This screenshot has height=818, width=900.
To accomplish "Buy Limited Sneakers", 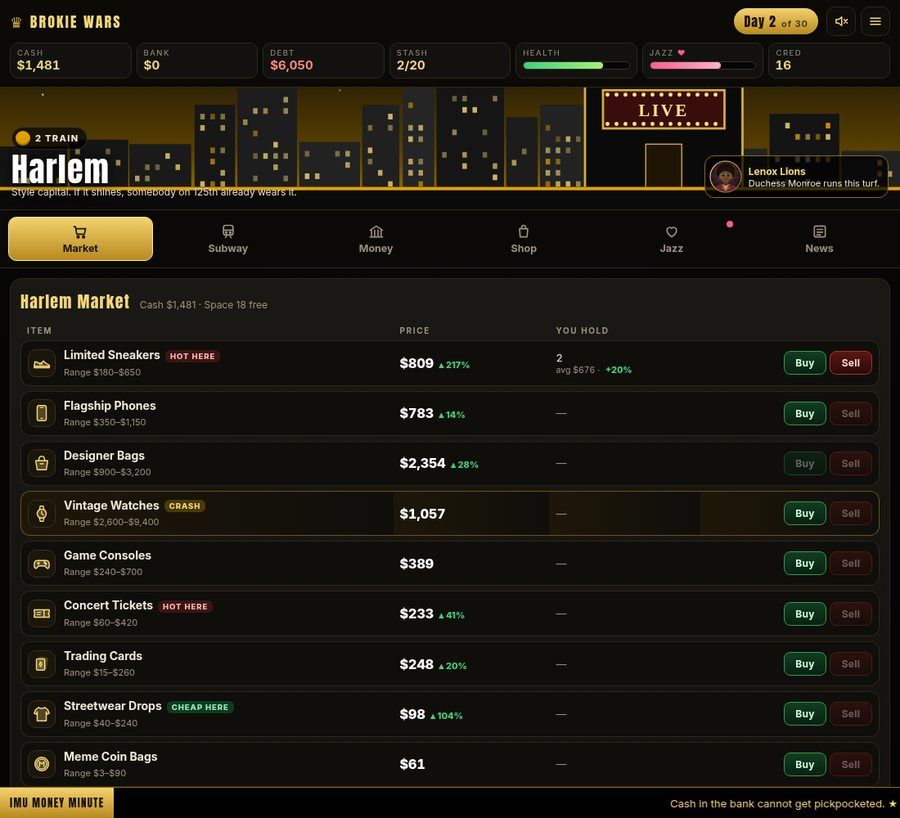I will point(805,363).
